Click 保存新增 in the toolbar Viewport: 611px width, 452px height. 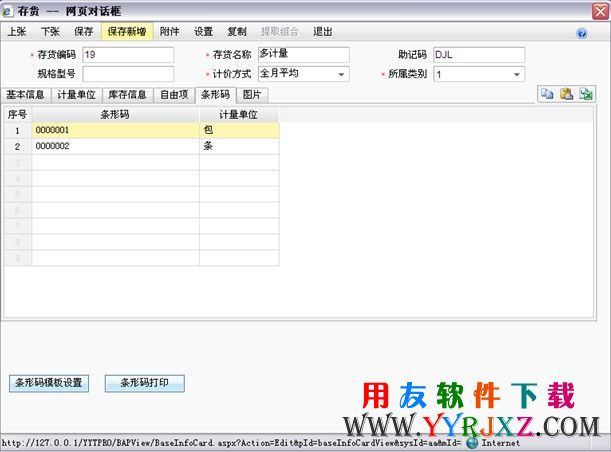coord(127,32)
